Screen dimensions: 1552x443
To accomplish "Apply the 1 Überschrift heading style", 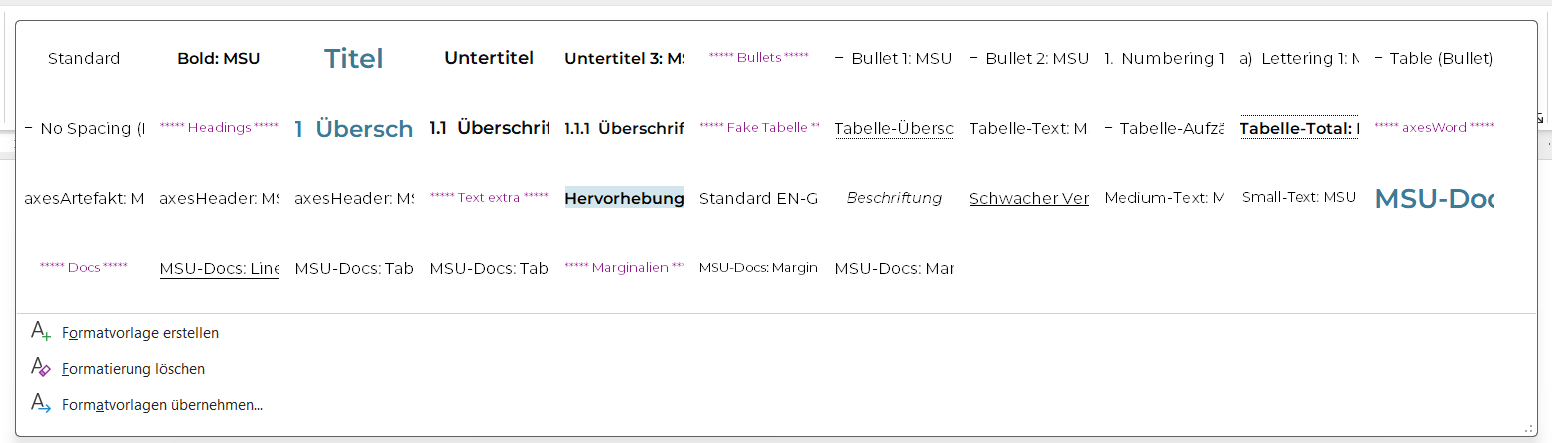I will pyautogui.click(x=354, y=128).
